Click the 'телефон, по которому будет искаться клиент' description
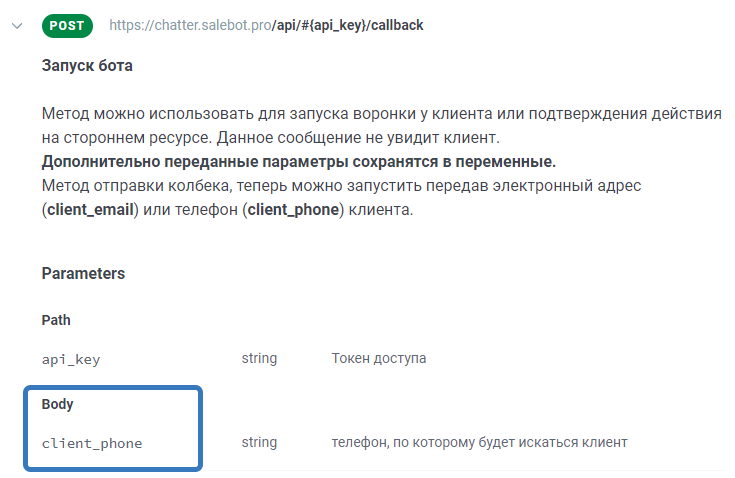Screen dimensions: 735x478 click(479, 442)
